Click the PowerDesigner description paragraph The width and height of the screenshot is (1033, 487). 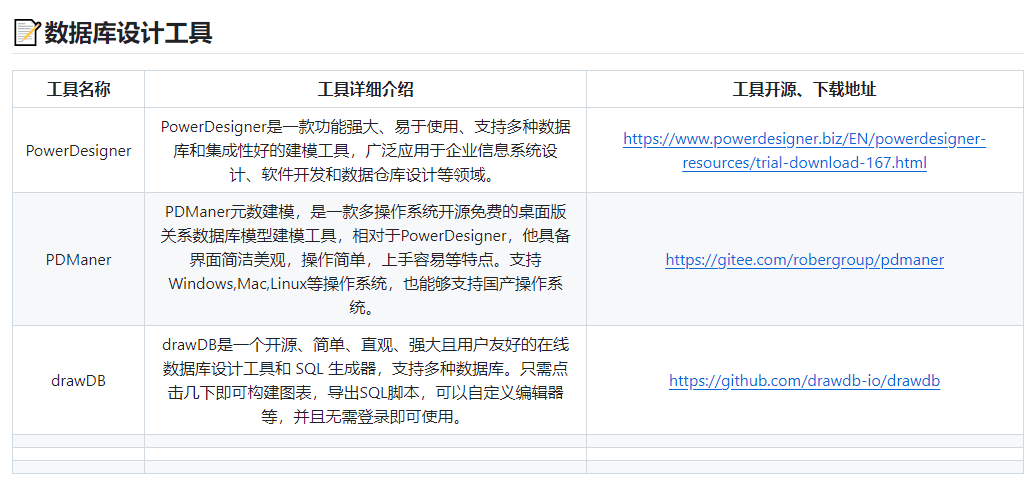tap(366, 151)
